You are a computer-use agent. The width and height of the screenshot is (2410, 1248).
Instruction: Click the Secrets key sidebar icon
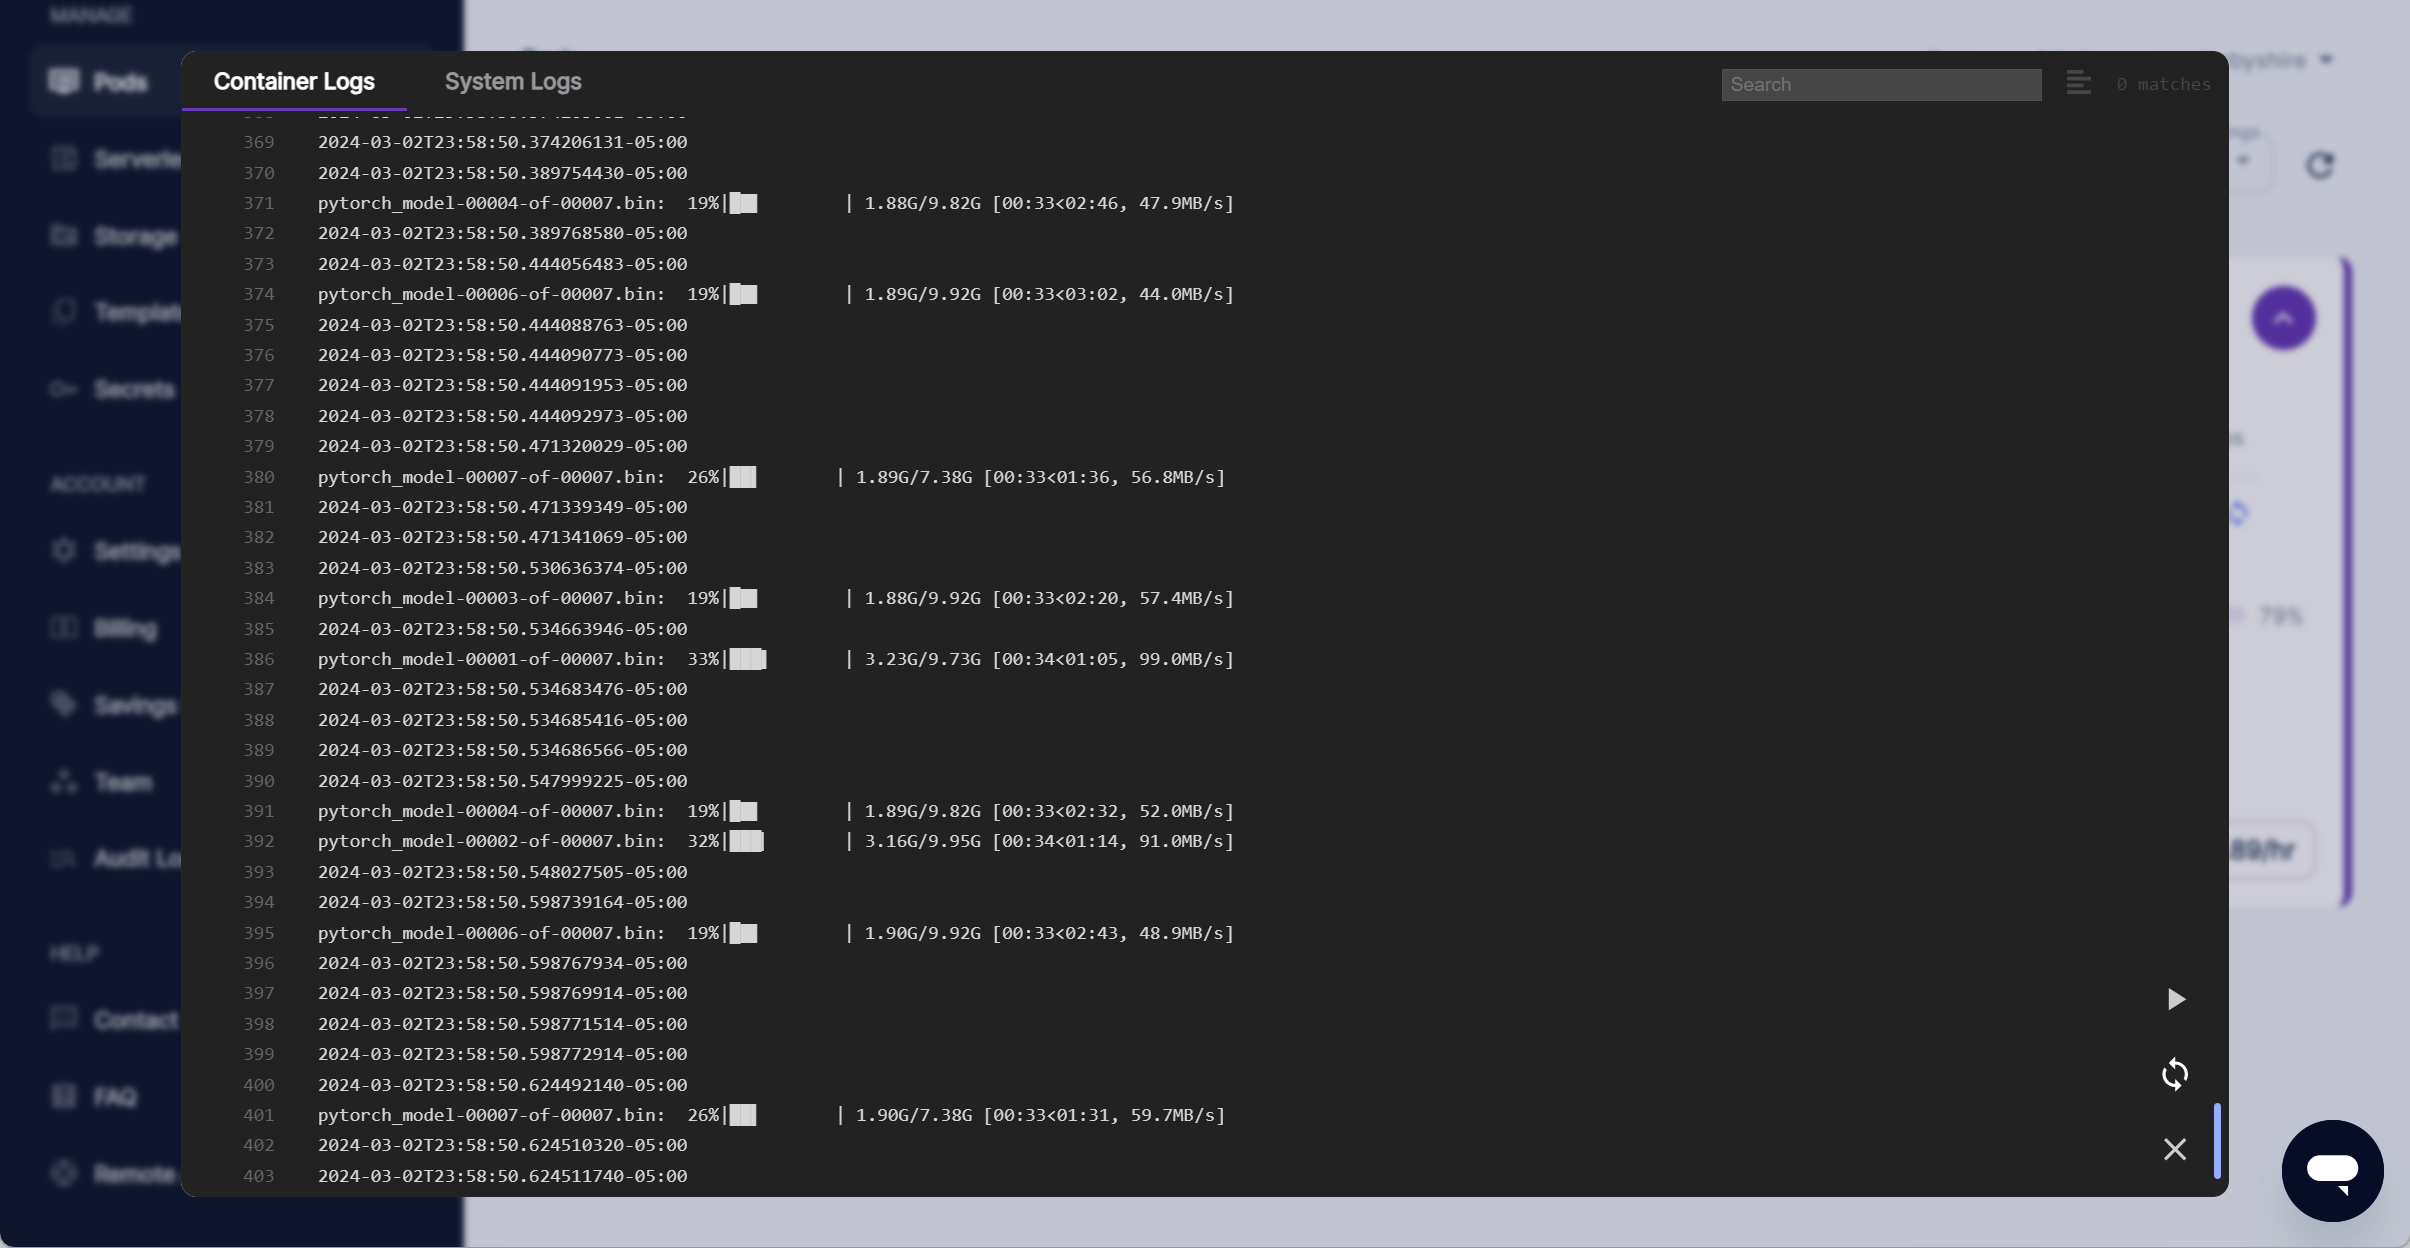pos(64,389)
